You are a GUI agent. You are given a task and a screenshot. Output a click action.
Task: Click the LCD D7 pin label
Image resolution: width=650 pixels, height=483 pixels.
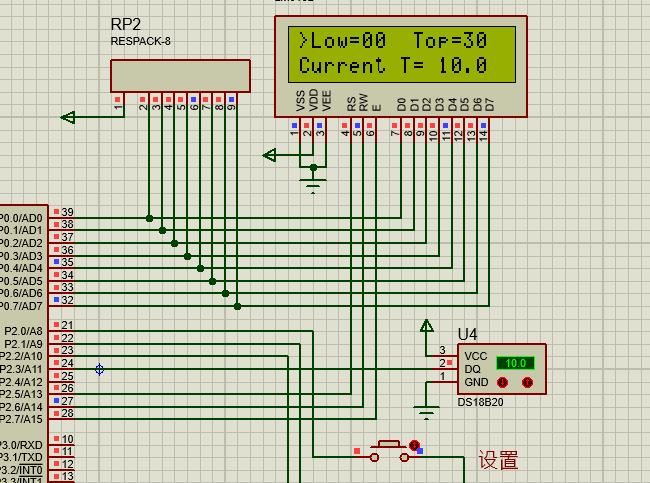490,105
